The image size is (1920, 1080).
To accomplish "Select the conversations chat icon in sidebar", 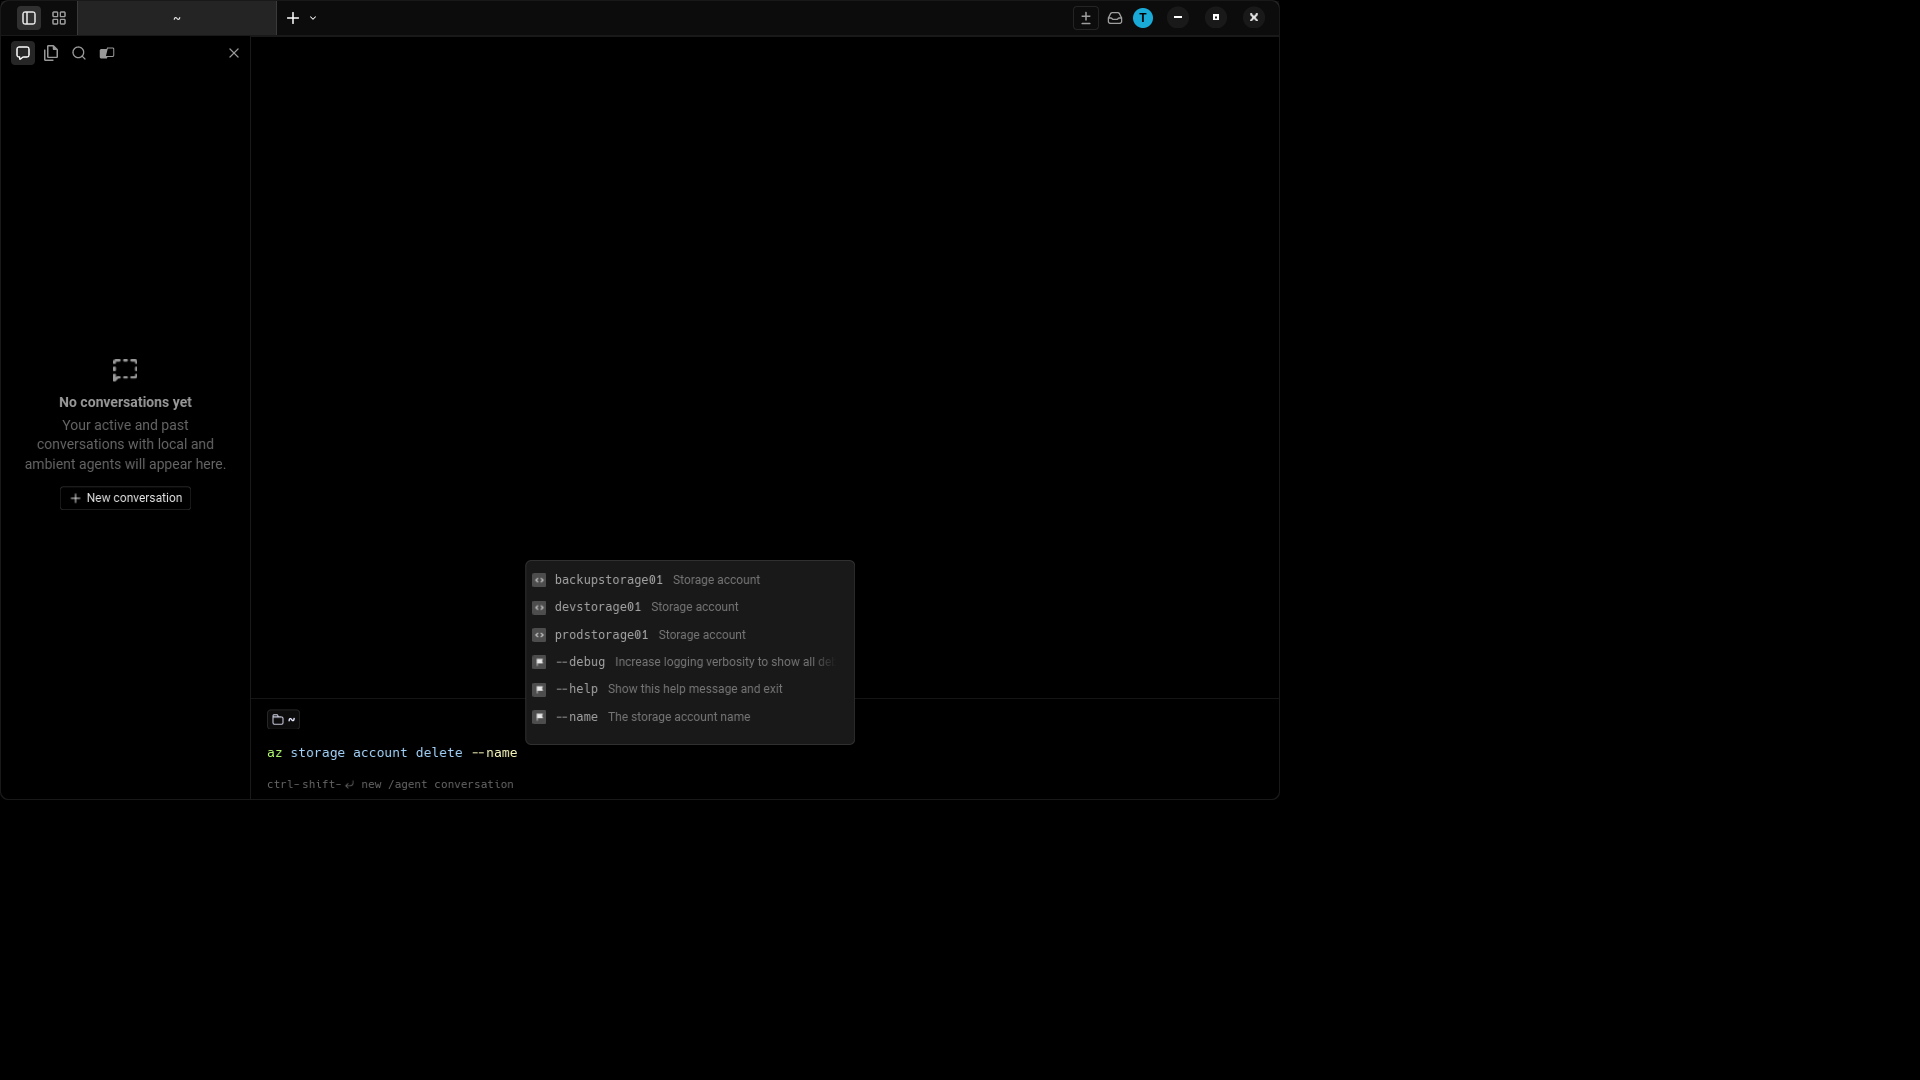I will pyautogui.click(x=23, y=53).
